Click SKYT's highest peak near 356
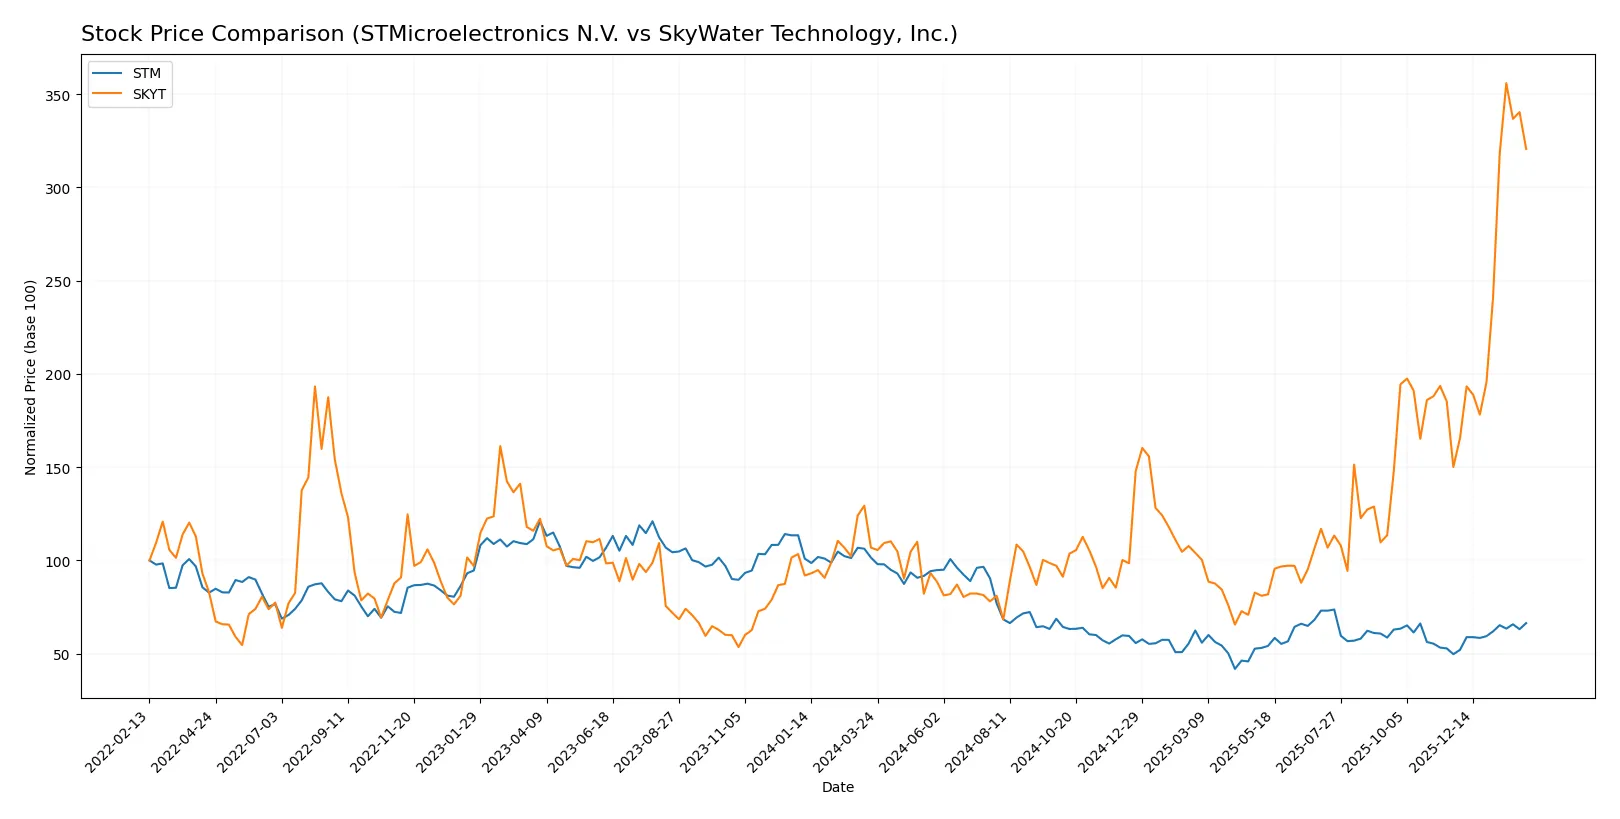Viewport: 1620px width, 819px height. 1506,83
